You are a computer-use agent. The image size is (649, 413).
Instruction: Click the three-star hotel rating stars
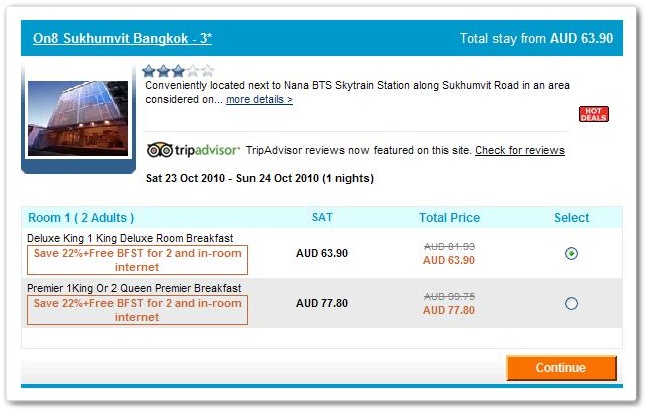178,71
